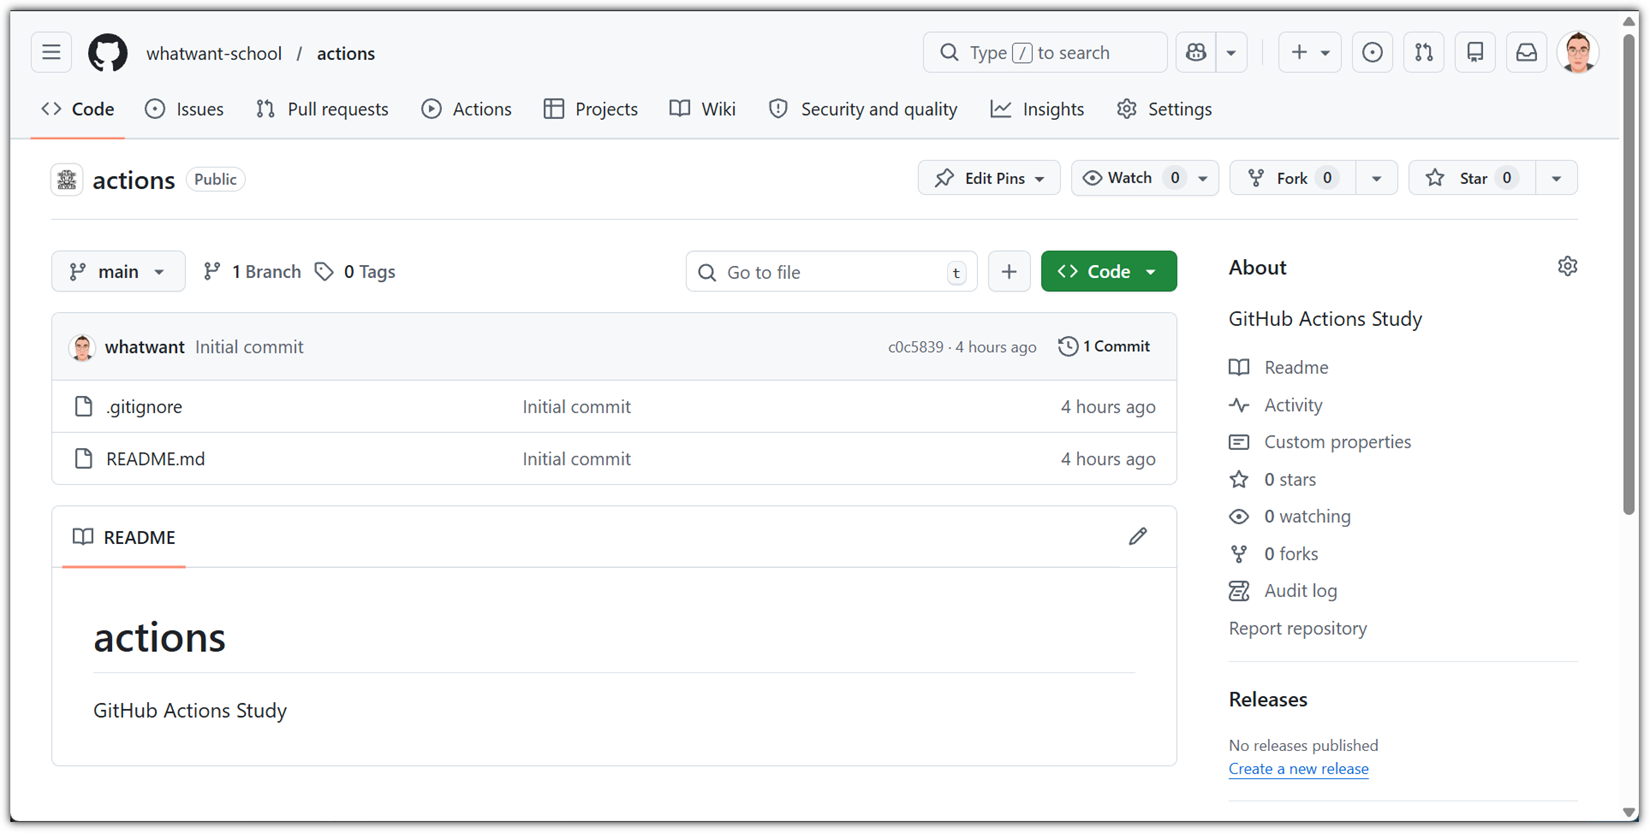Fork the actions repository

pyautogui.click(x=1293, y=178)
